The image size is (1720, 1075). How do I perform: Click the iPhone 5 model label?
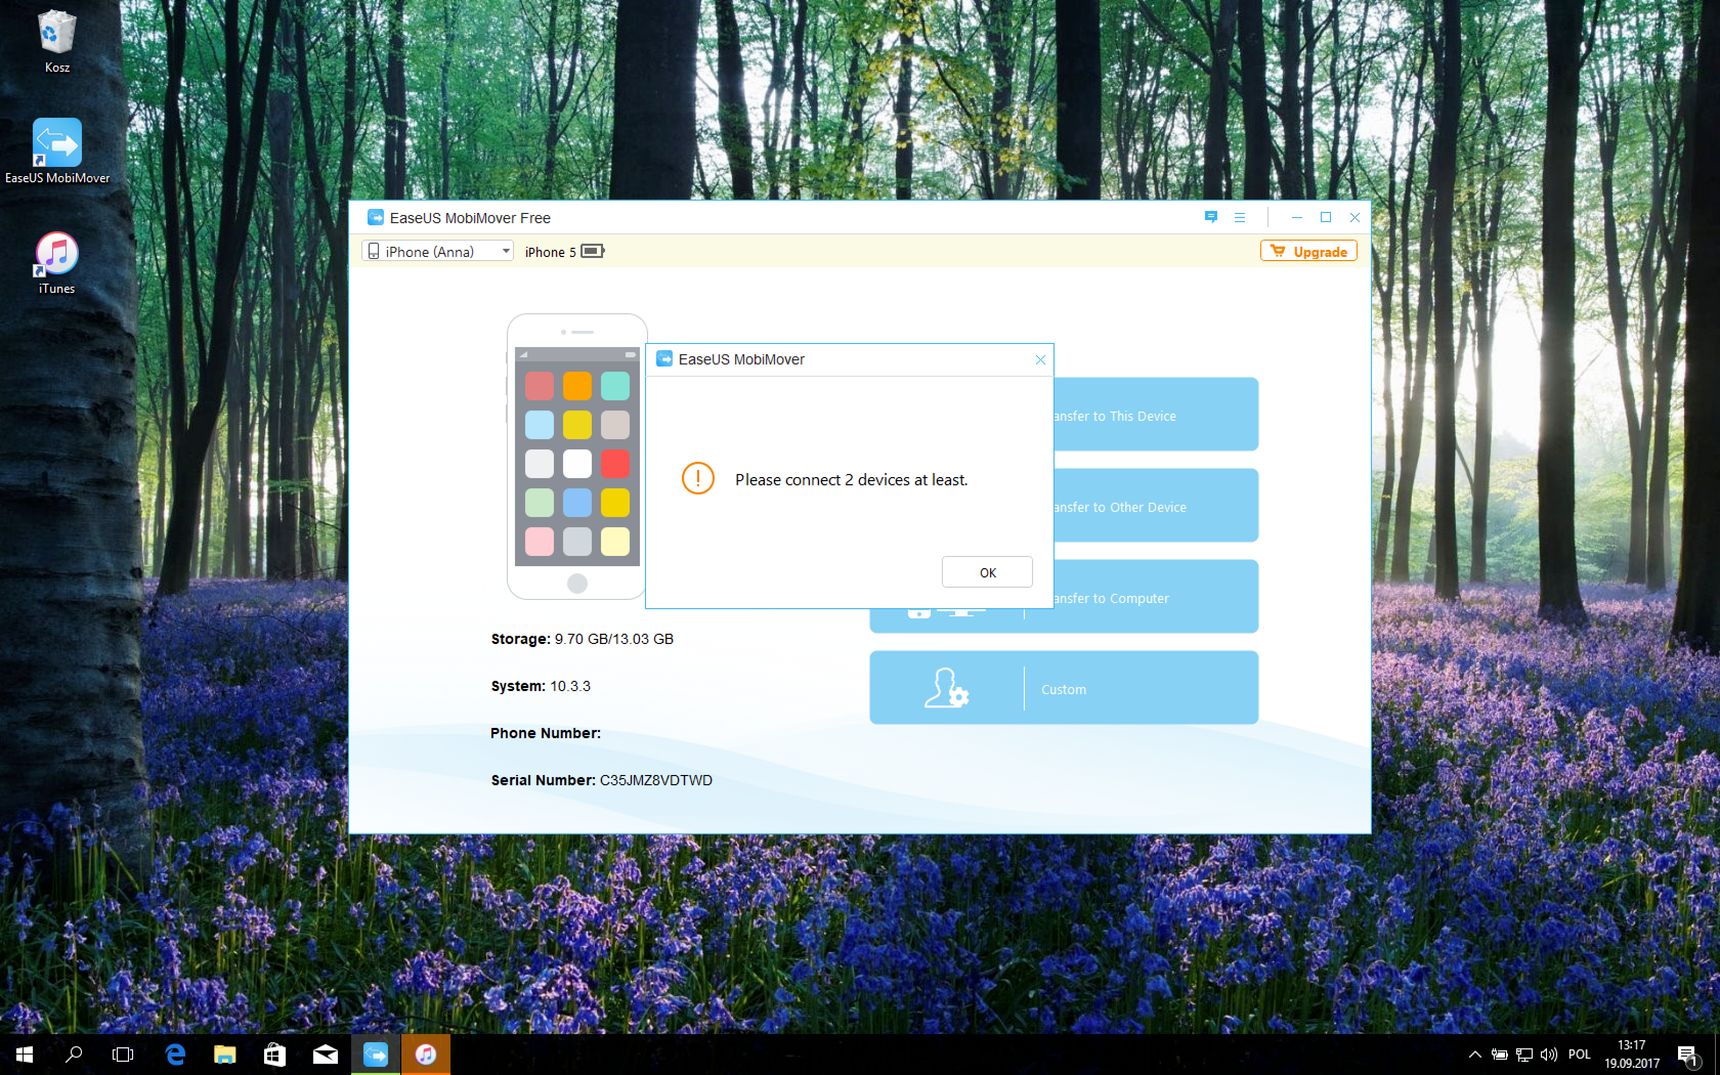point(550,252)
